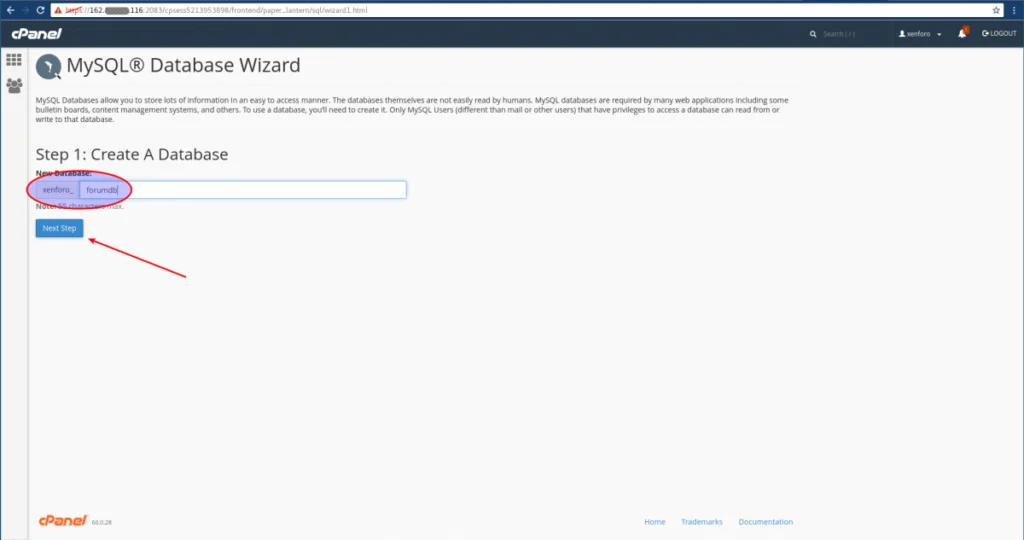The image size is (1024, 540).
Task: Open the notifications bell
Action: pos(963,33)
